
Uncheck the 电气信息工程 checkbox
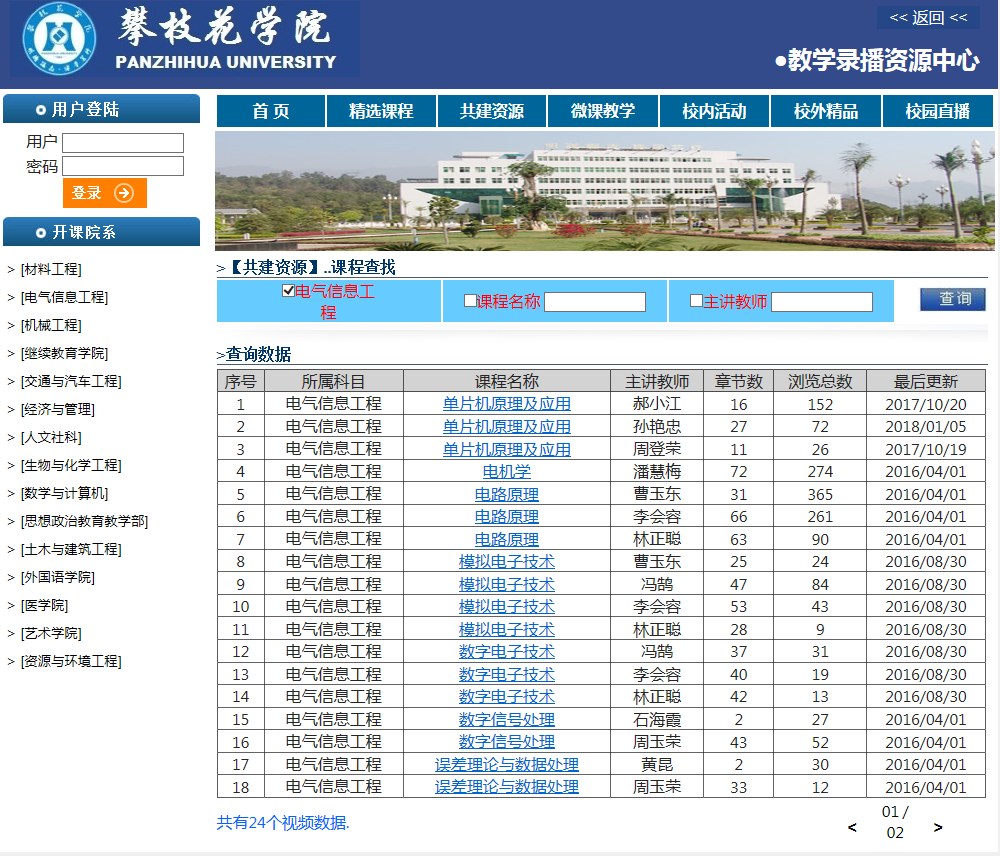289,291
